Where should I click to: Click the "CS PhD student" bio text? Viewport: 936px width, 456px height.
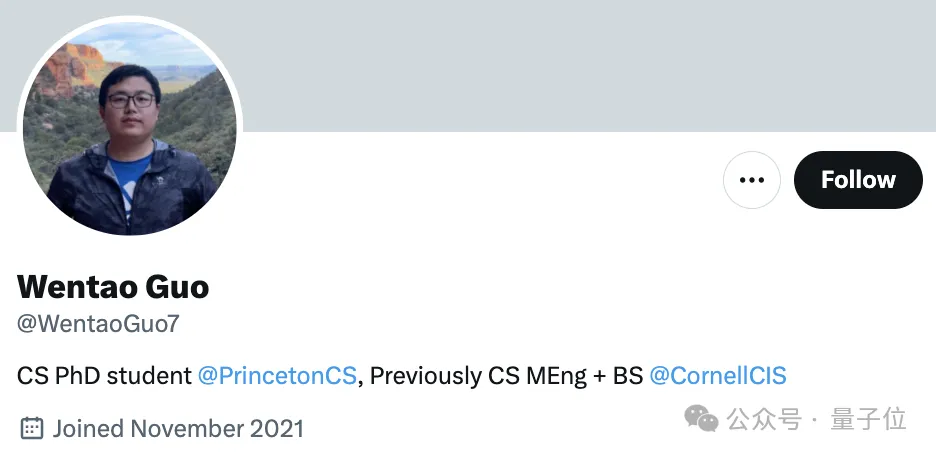(104, 376)
